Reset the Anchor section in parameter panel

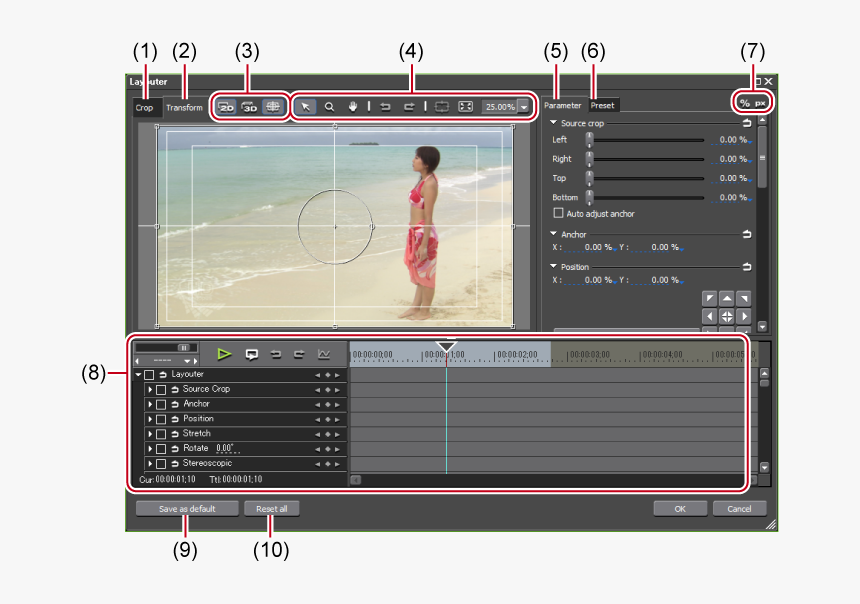tap(746, 234)
